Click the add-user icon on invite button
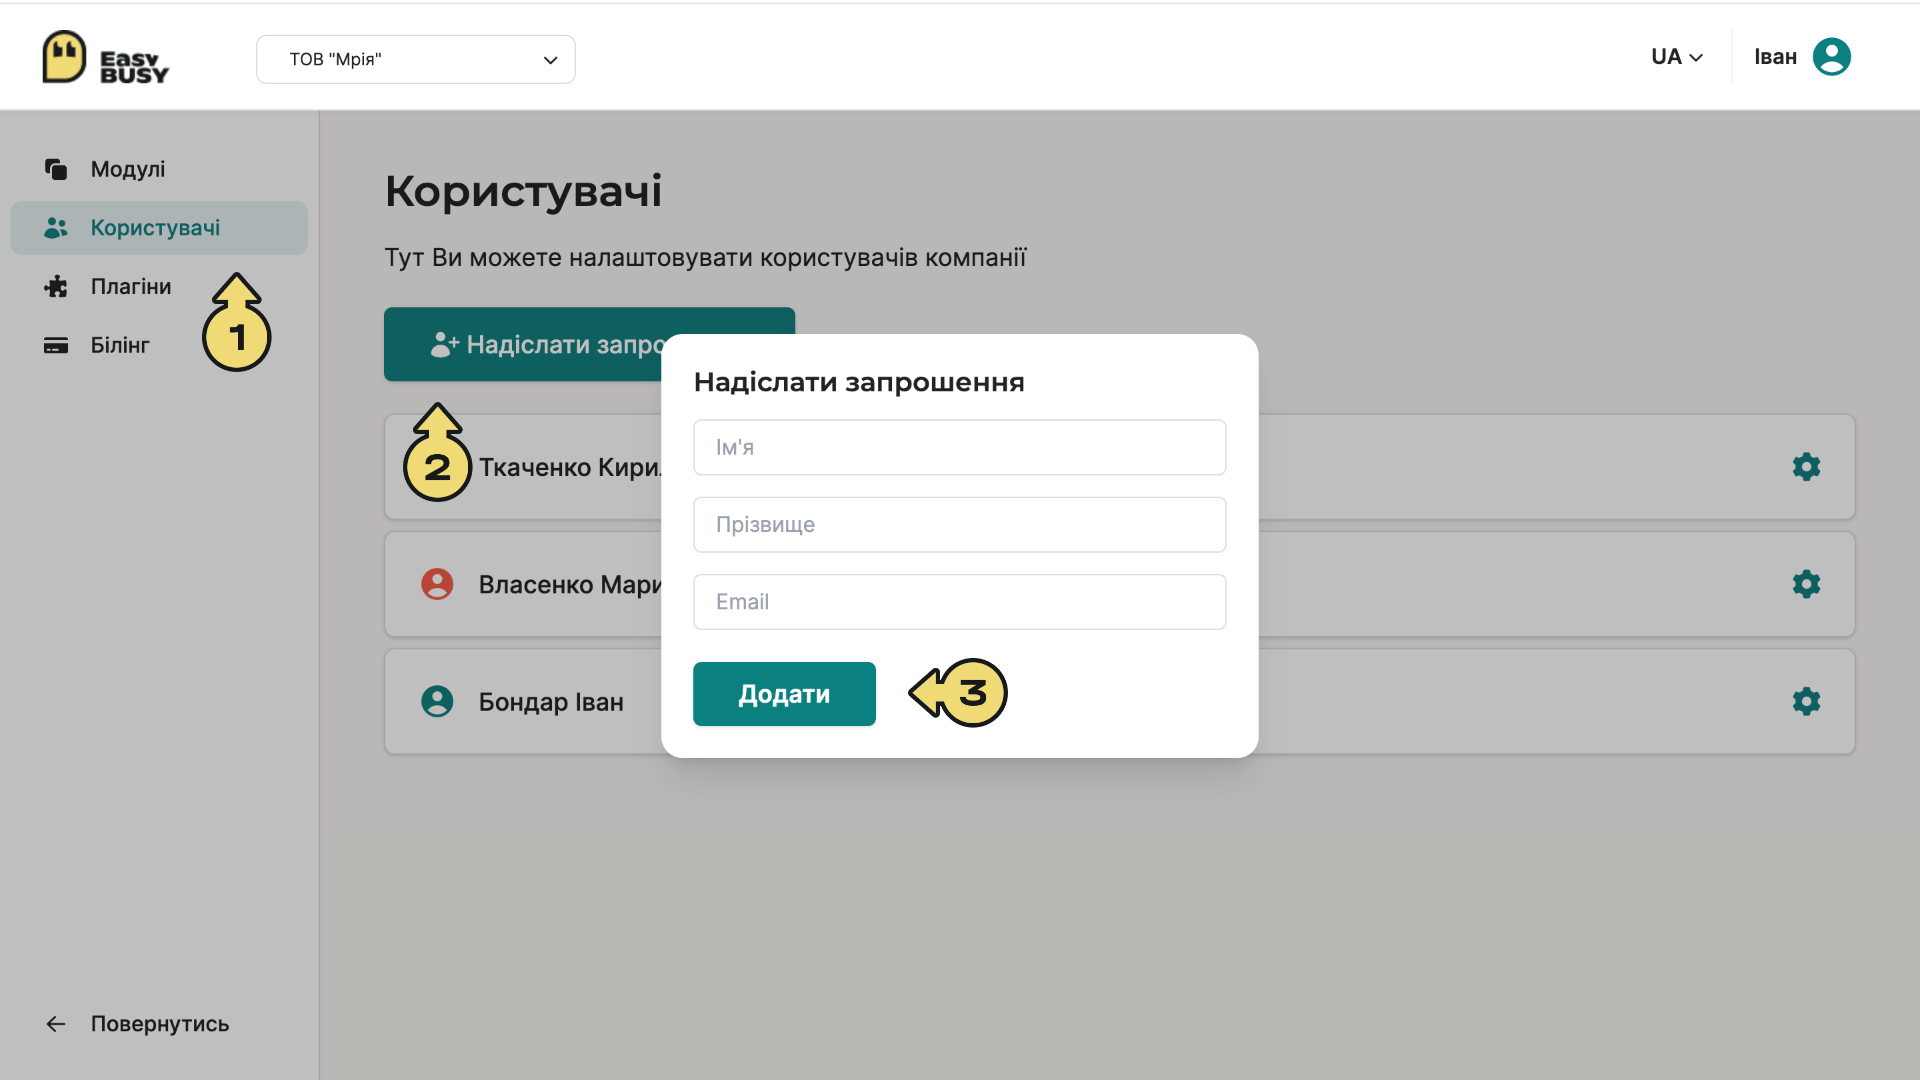 coord(444,344)
